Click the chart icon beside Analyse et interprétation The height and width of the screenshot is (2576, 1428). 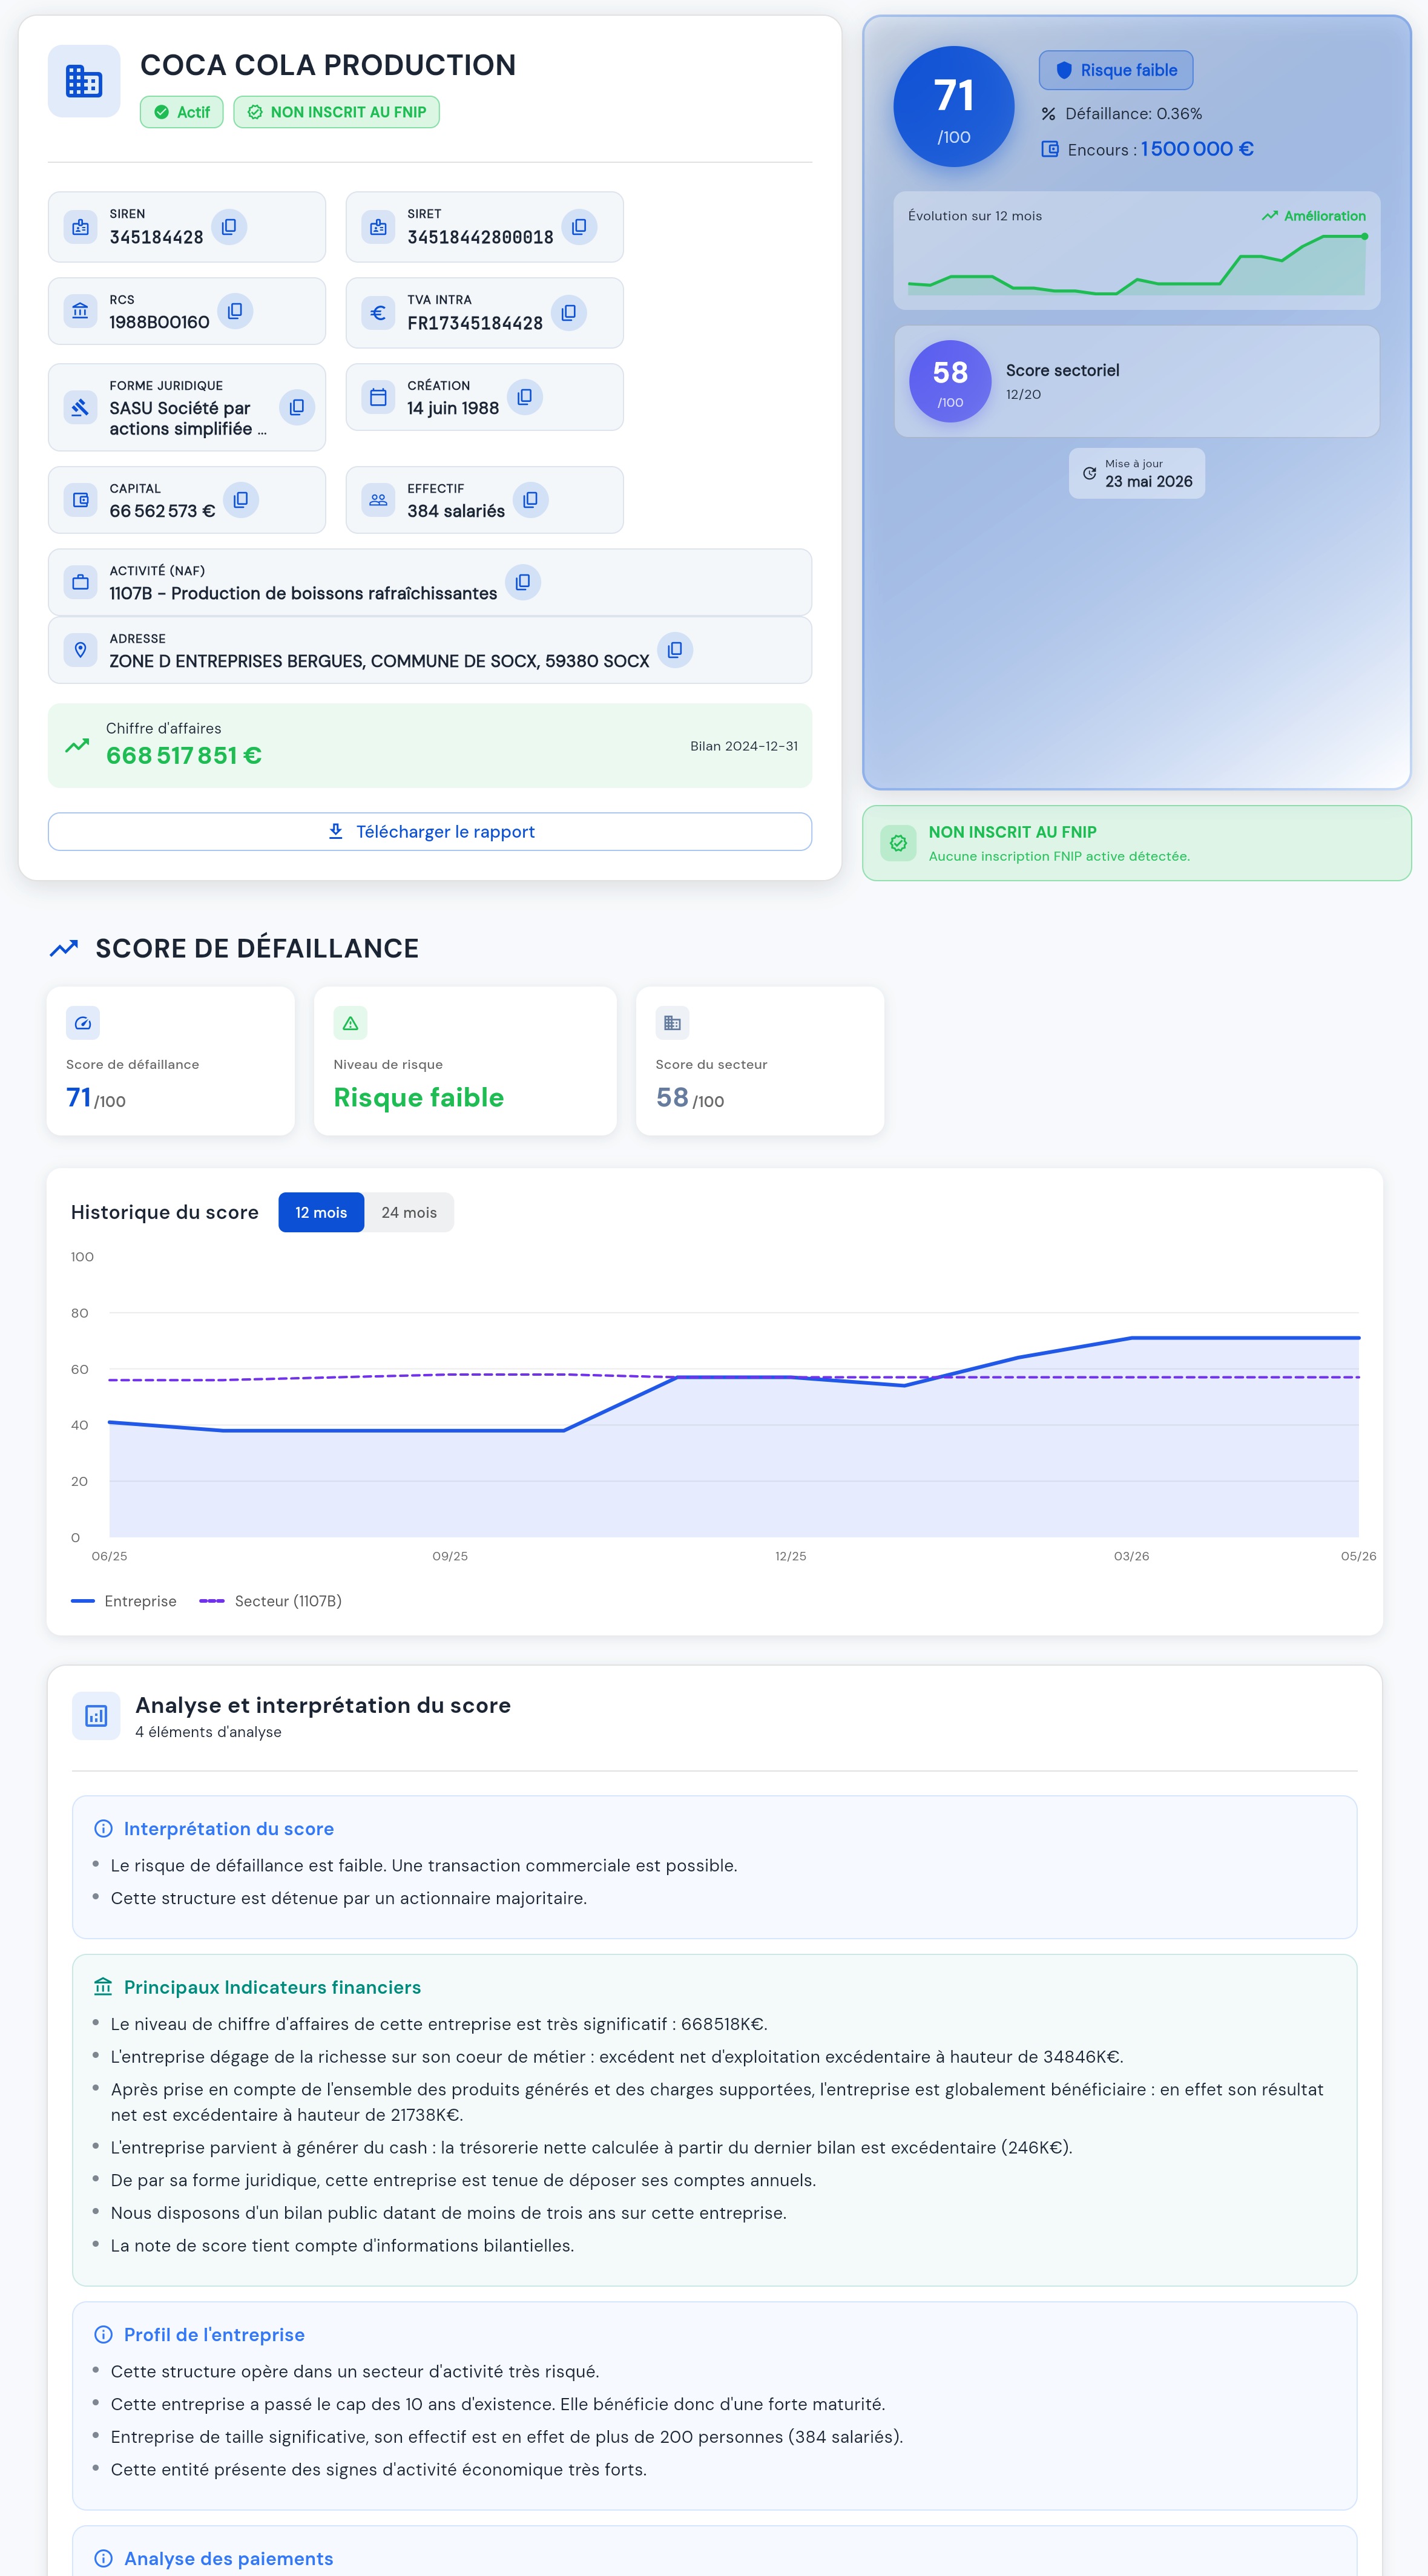(96, 1716)
